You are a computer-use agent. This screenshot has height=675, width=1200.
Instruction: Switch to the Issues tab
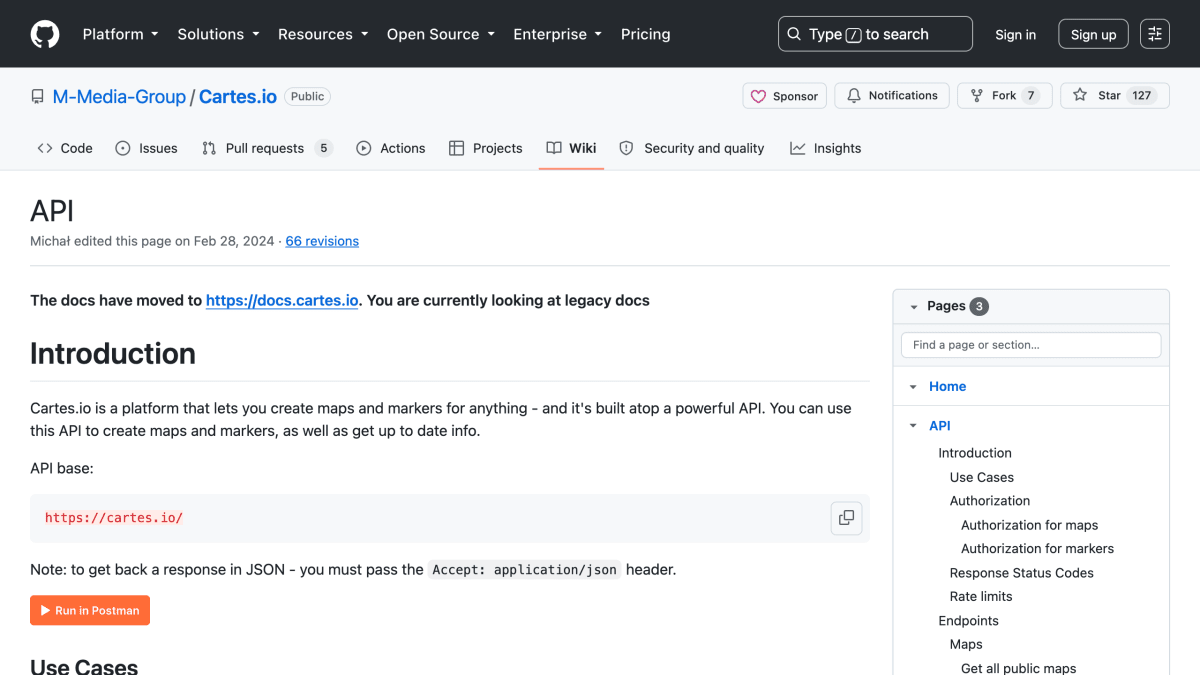click(146, 148)
